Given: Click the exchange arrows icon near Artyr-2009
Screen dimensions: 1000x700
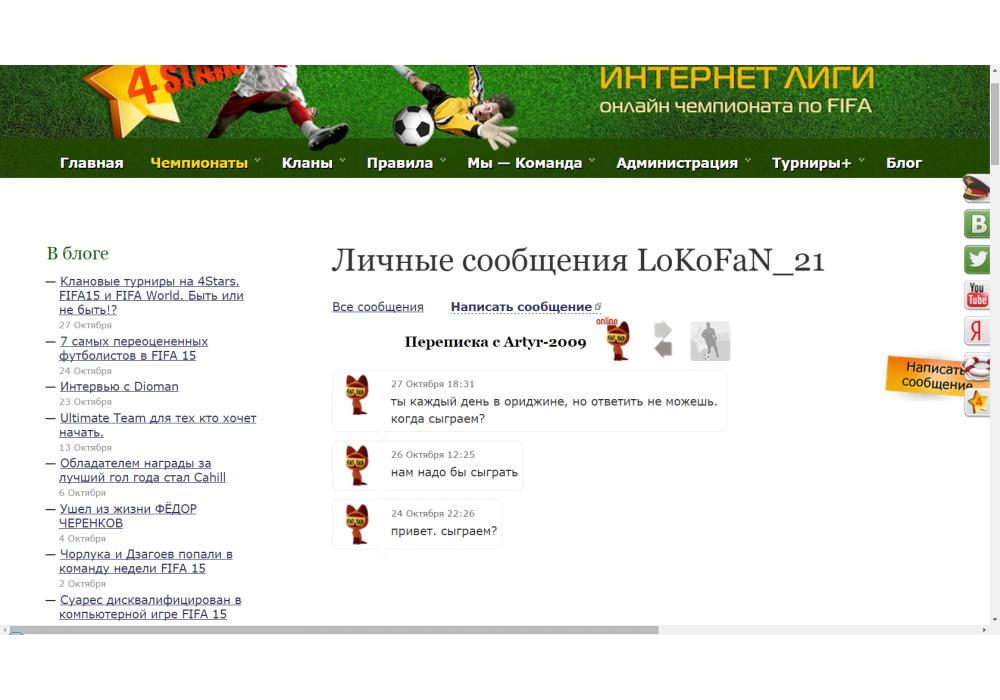Looking at the screenshot, I should (663, 340).
